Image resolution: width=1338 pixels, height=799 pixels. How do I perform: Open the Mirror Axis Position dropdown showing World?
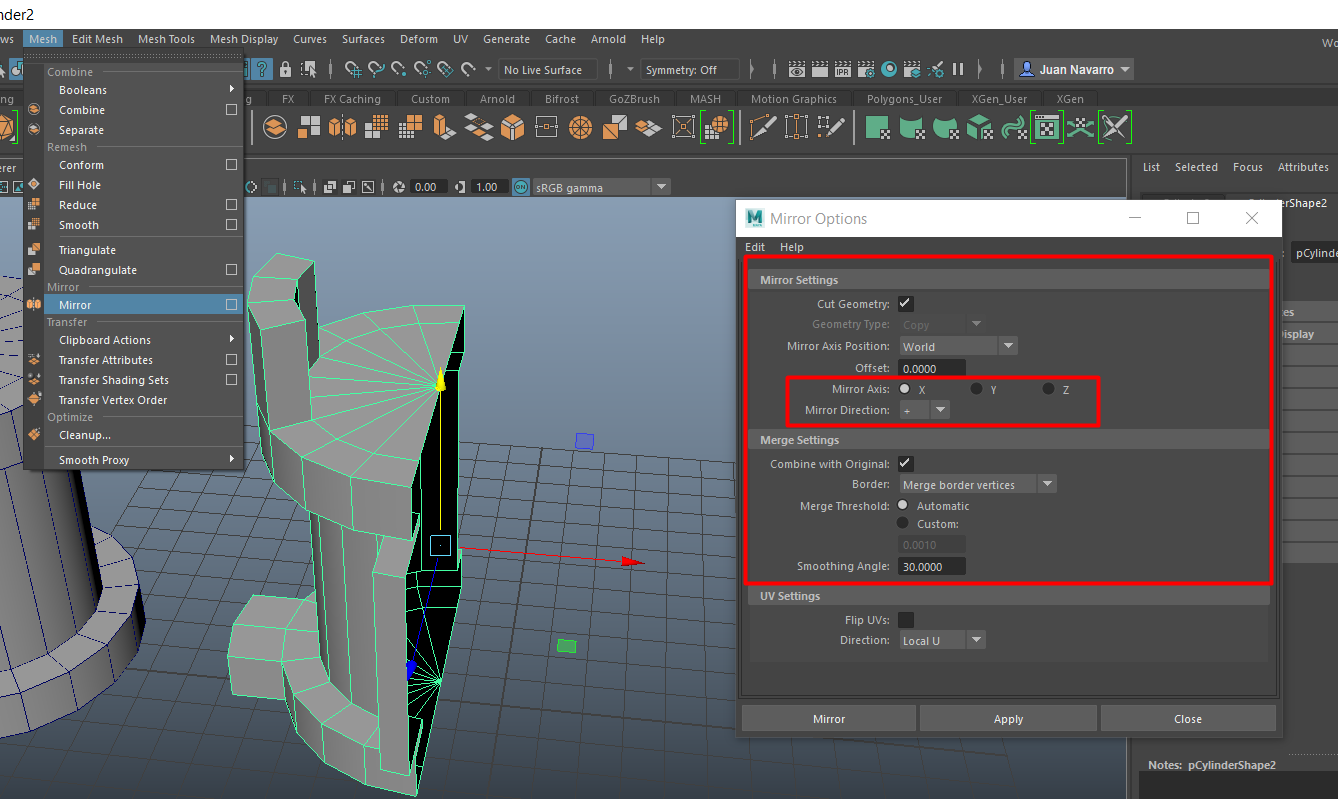(1008, 345)
